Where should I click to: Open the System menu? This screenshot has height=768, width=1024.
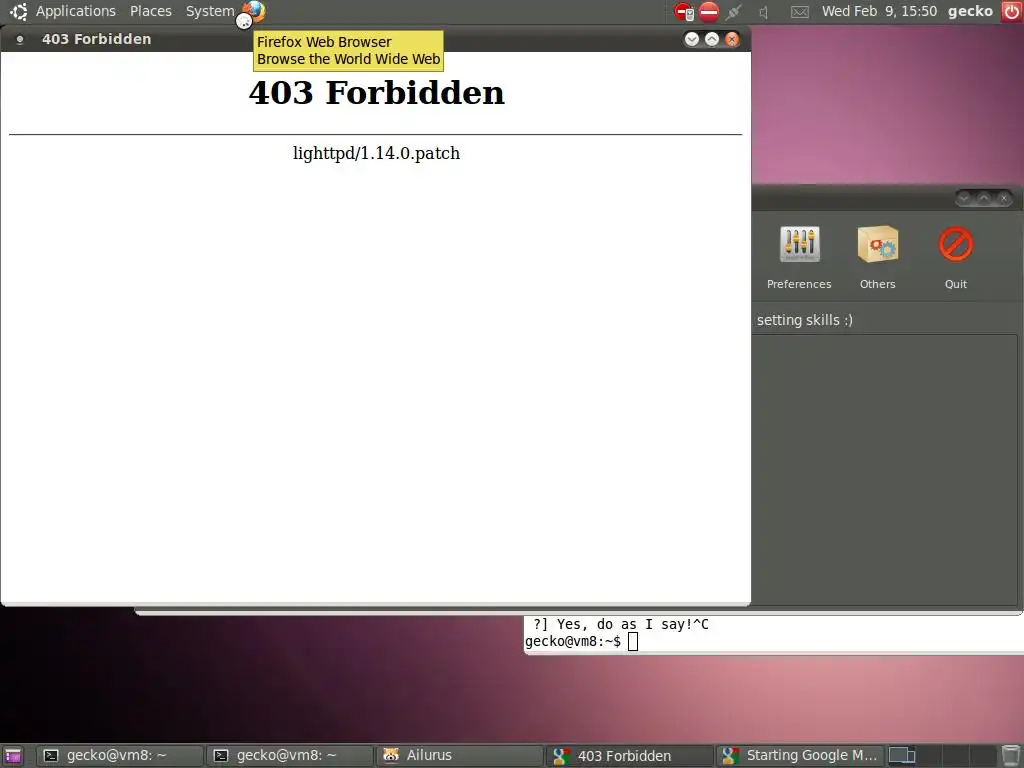coord(210,11)
